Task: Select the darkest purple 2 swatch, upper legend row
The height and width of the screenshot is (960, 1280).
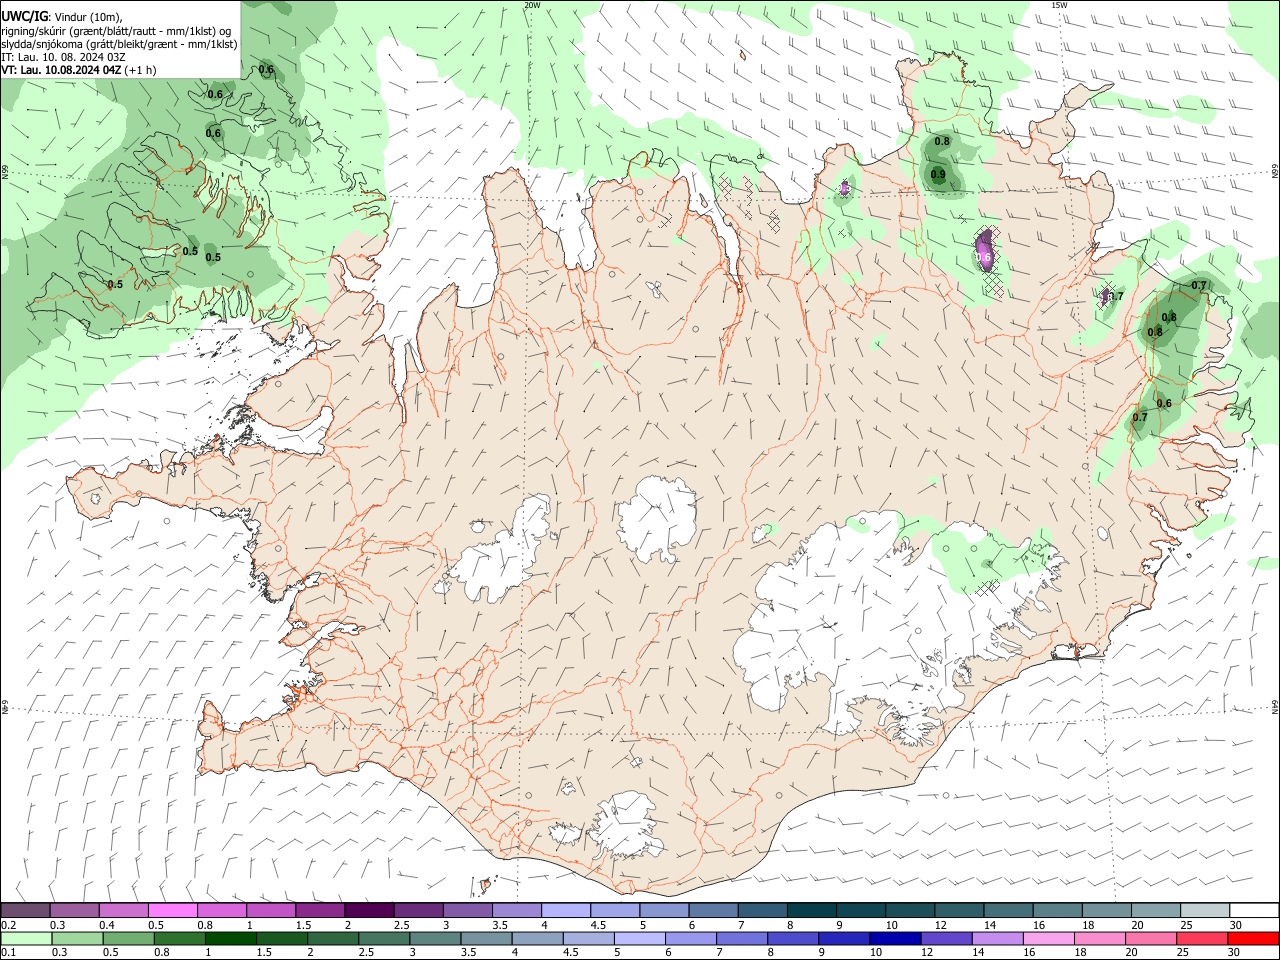Action: [368, 911]
